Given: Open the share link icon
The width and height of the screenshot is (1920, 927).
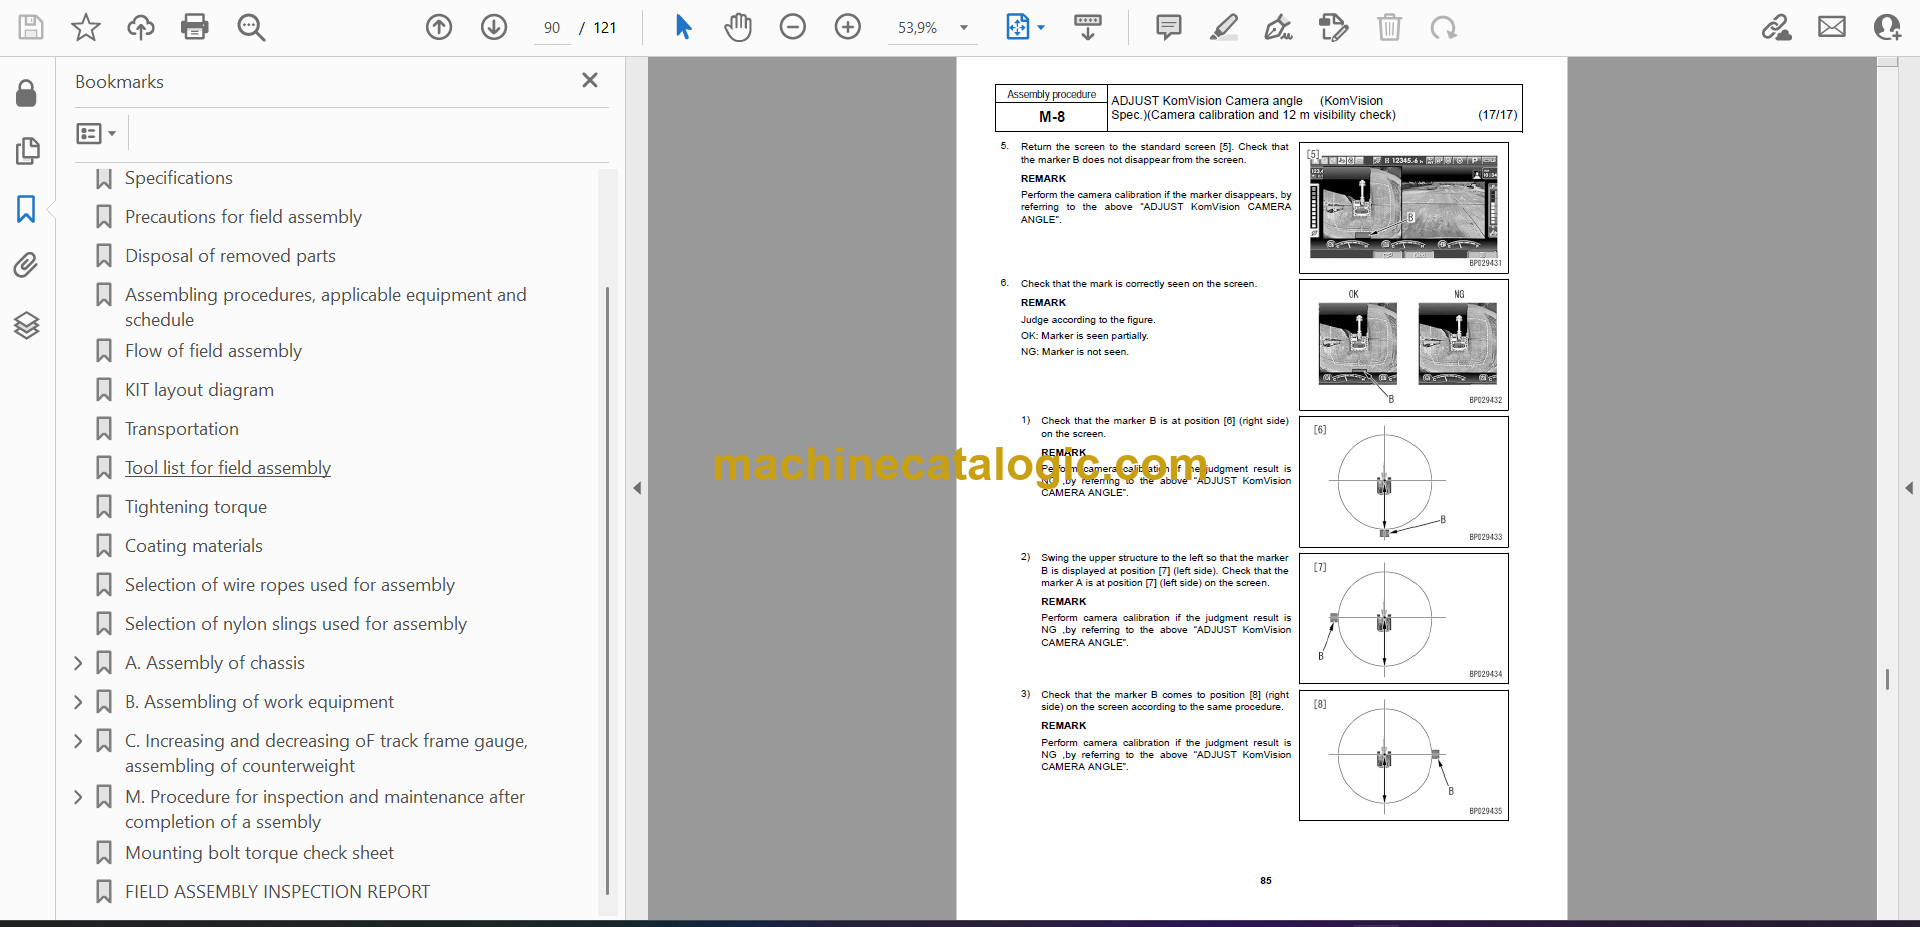Looking at the screenshot, I should pos(1777,27).
